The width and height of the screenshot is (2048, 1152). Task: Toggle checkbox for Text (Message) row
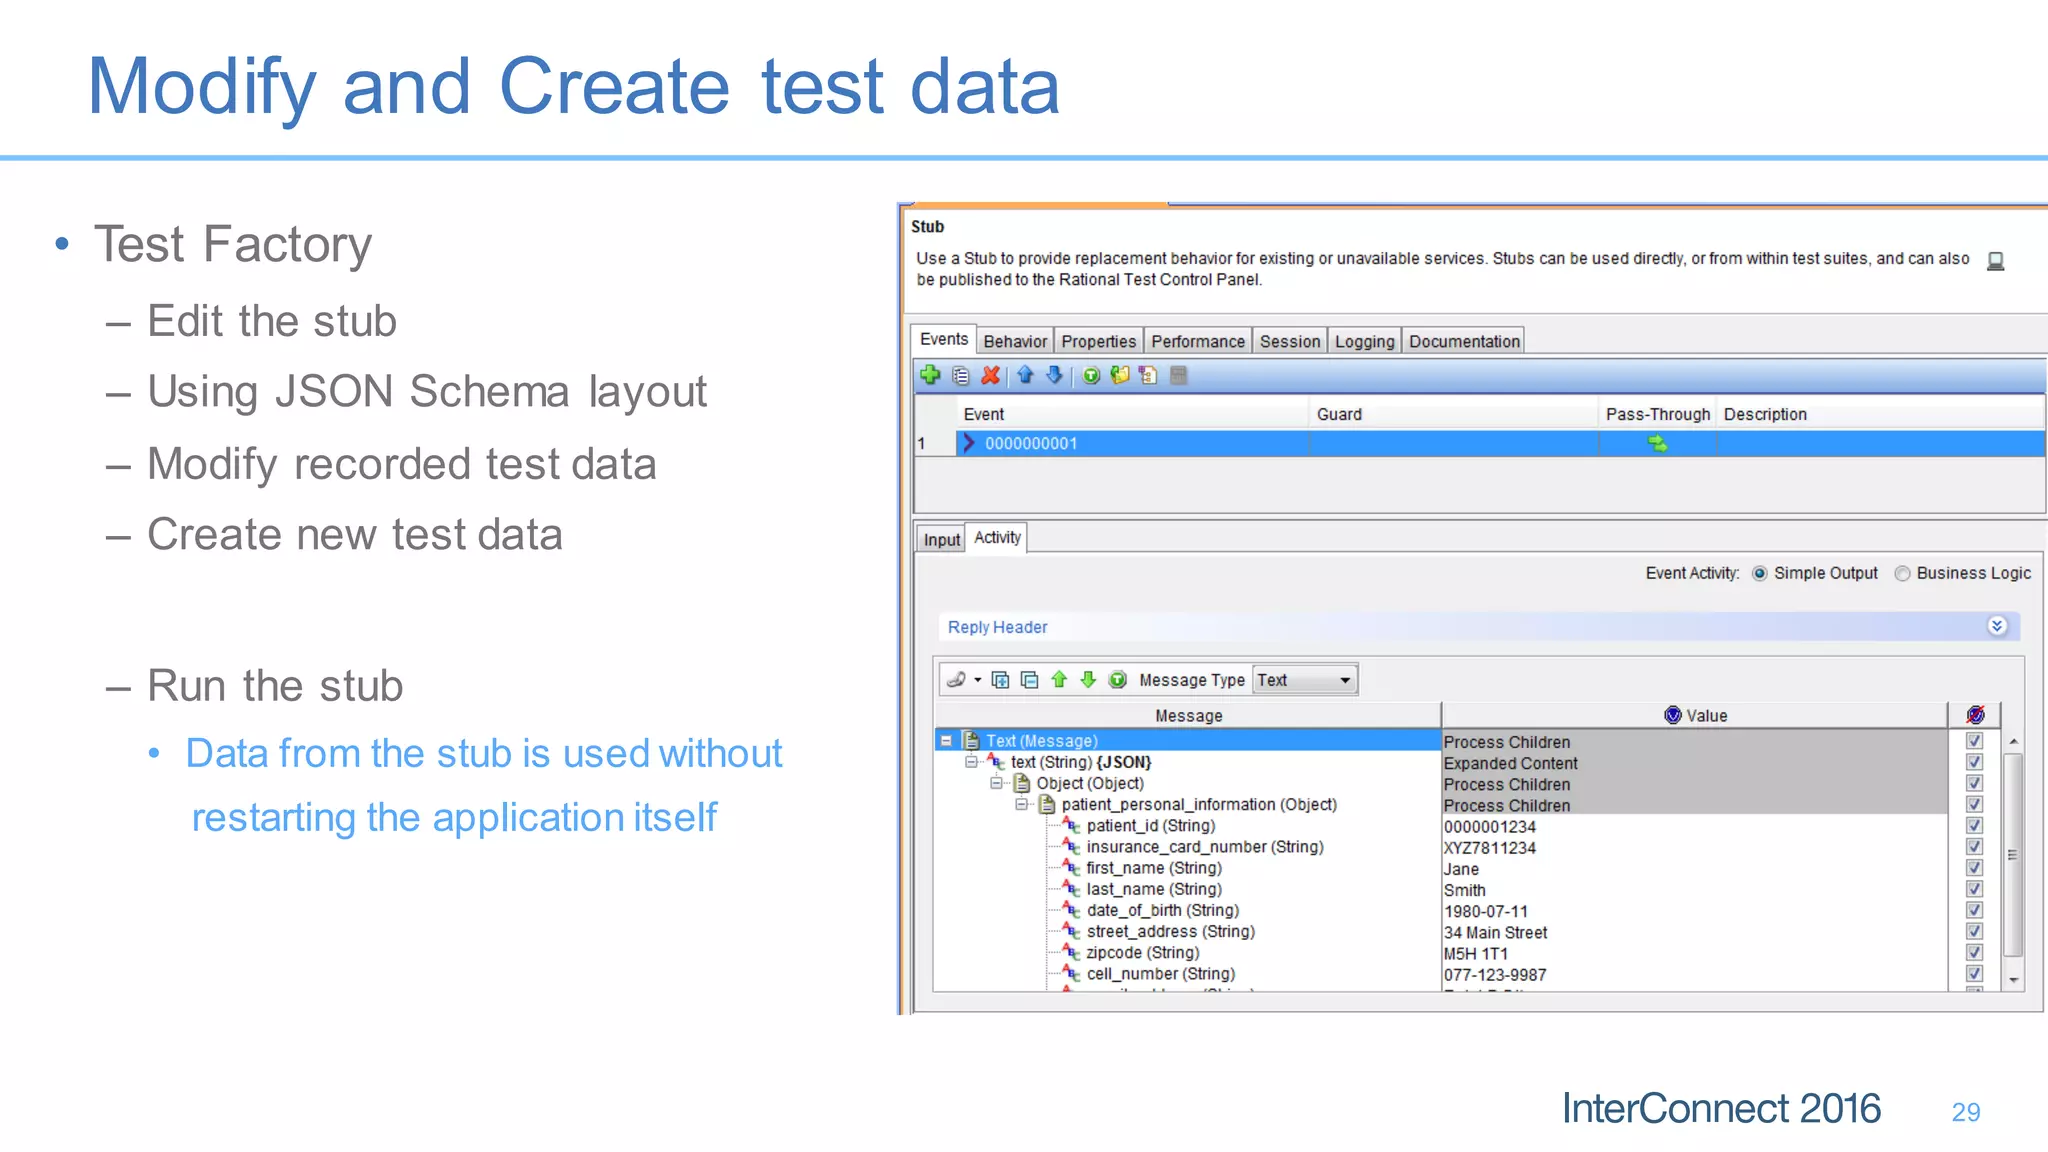click(1974, 741)
